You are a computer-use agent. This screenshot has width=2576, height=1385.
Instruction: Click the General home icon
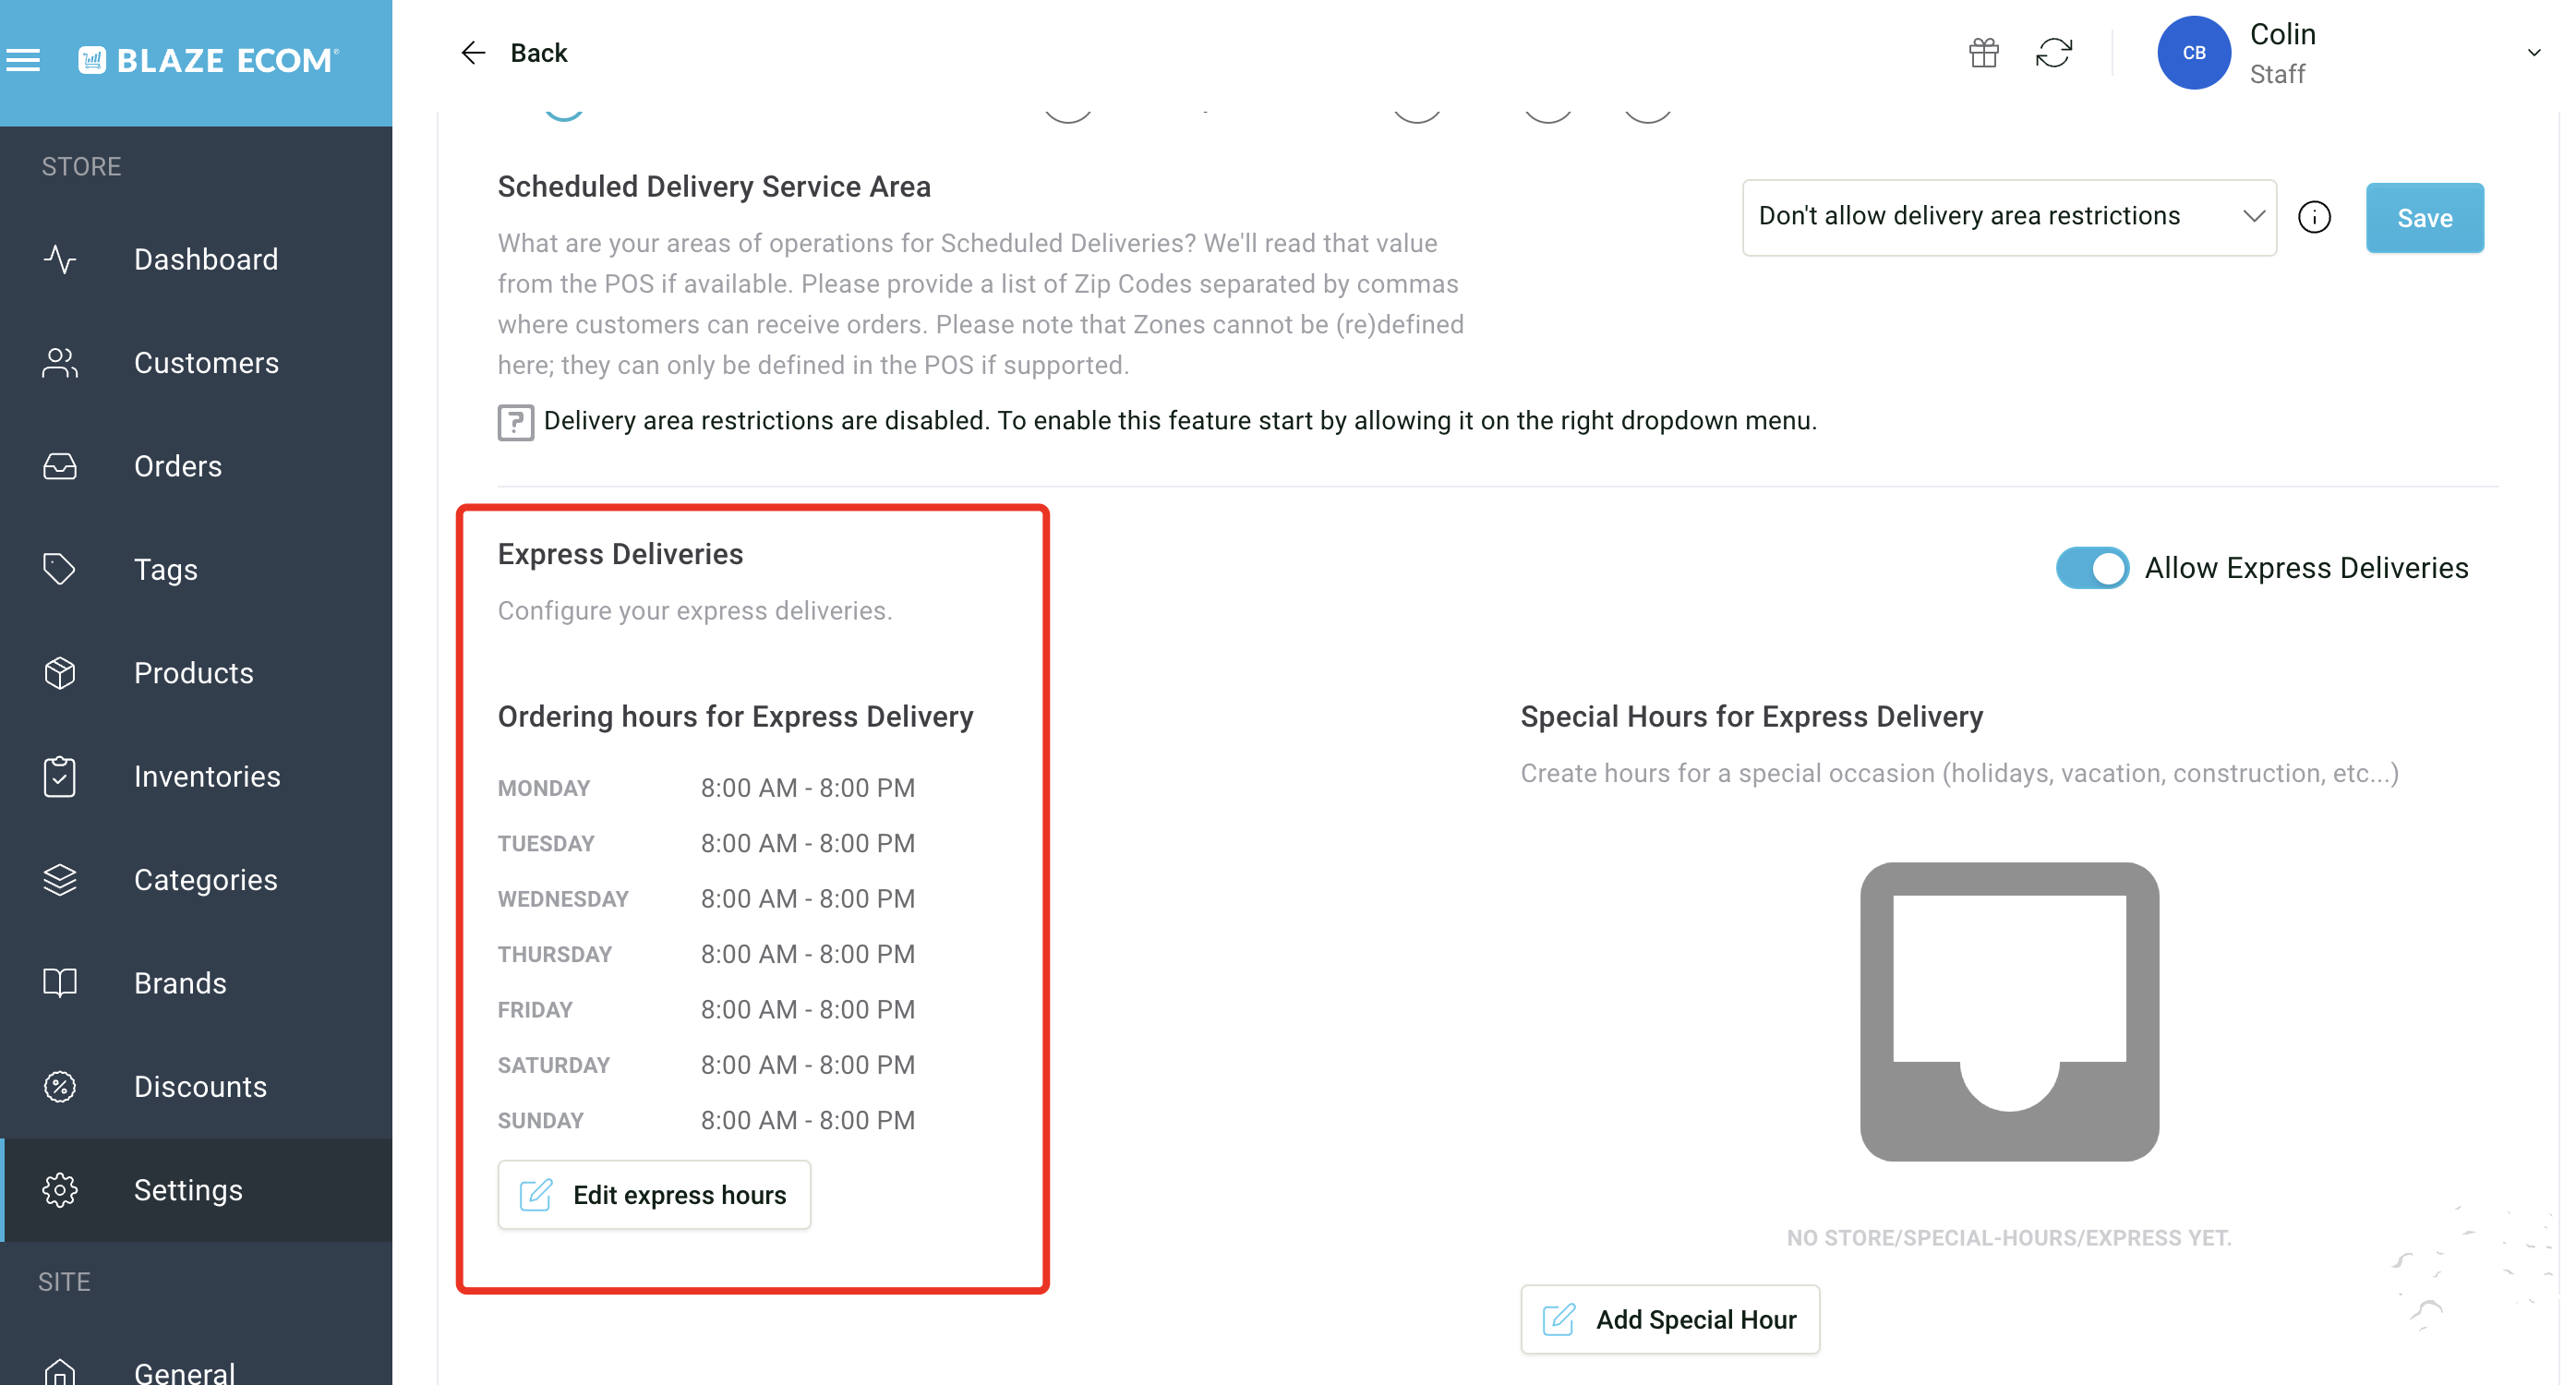click(x=60, y=1373)
